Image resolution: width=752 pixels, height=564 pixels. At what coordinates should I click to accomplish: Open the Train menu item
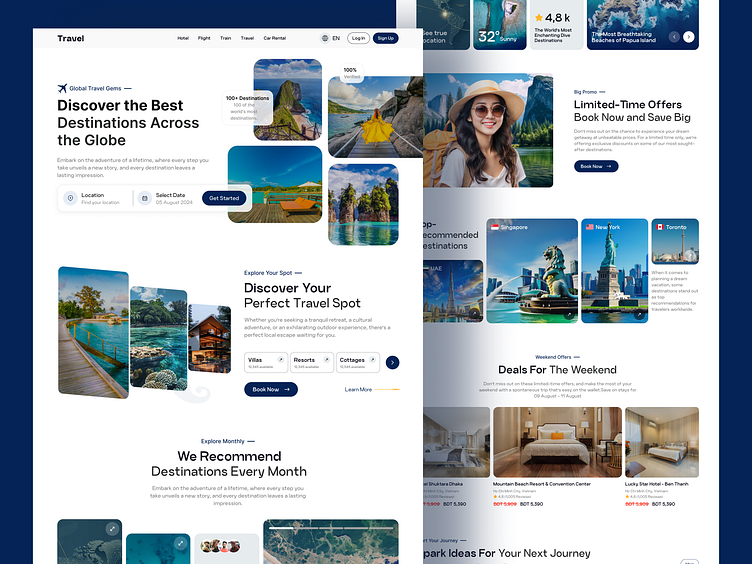click(x=225, y=38)
